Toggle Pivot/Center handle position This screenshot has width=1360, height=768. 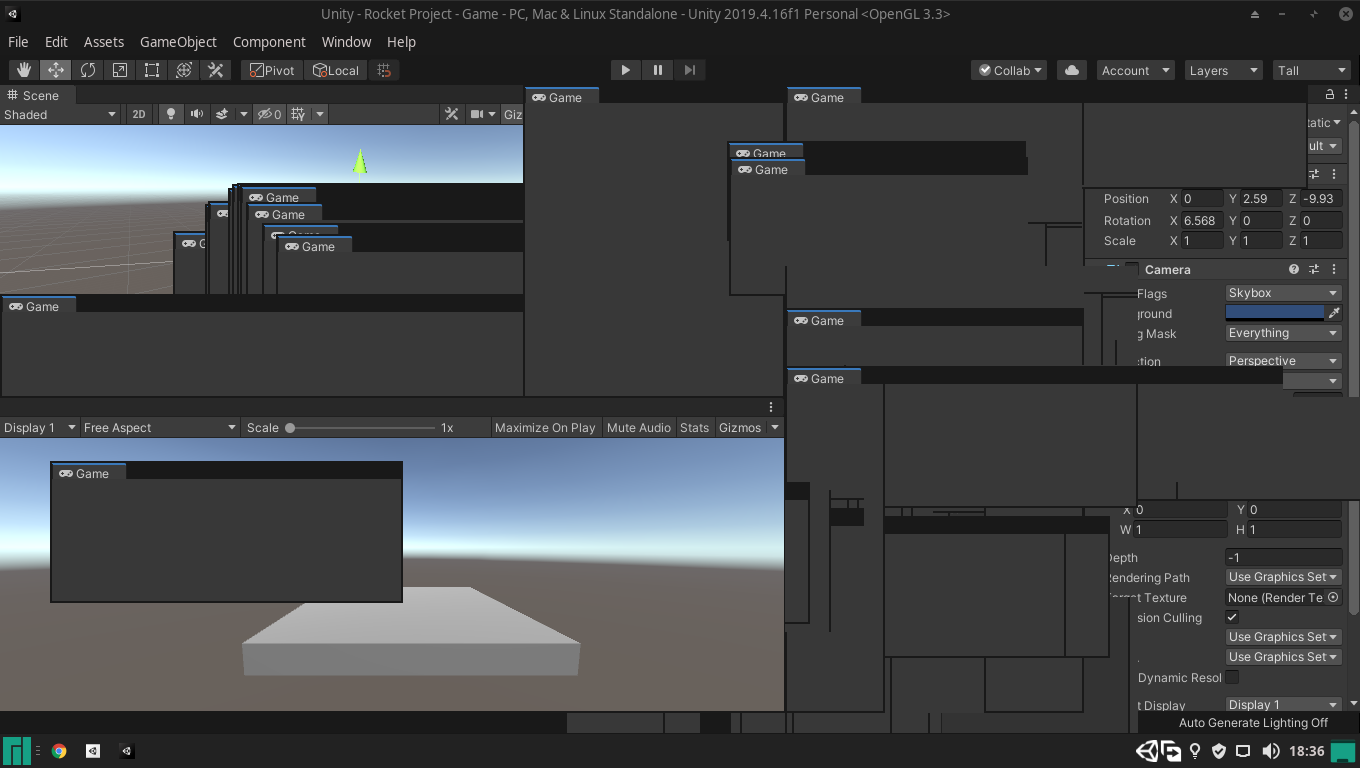click(272, 70)
